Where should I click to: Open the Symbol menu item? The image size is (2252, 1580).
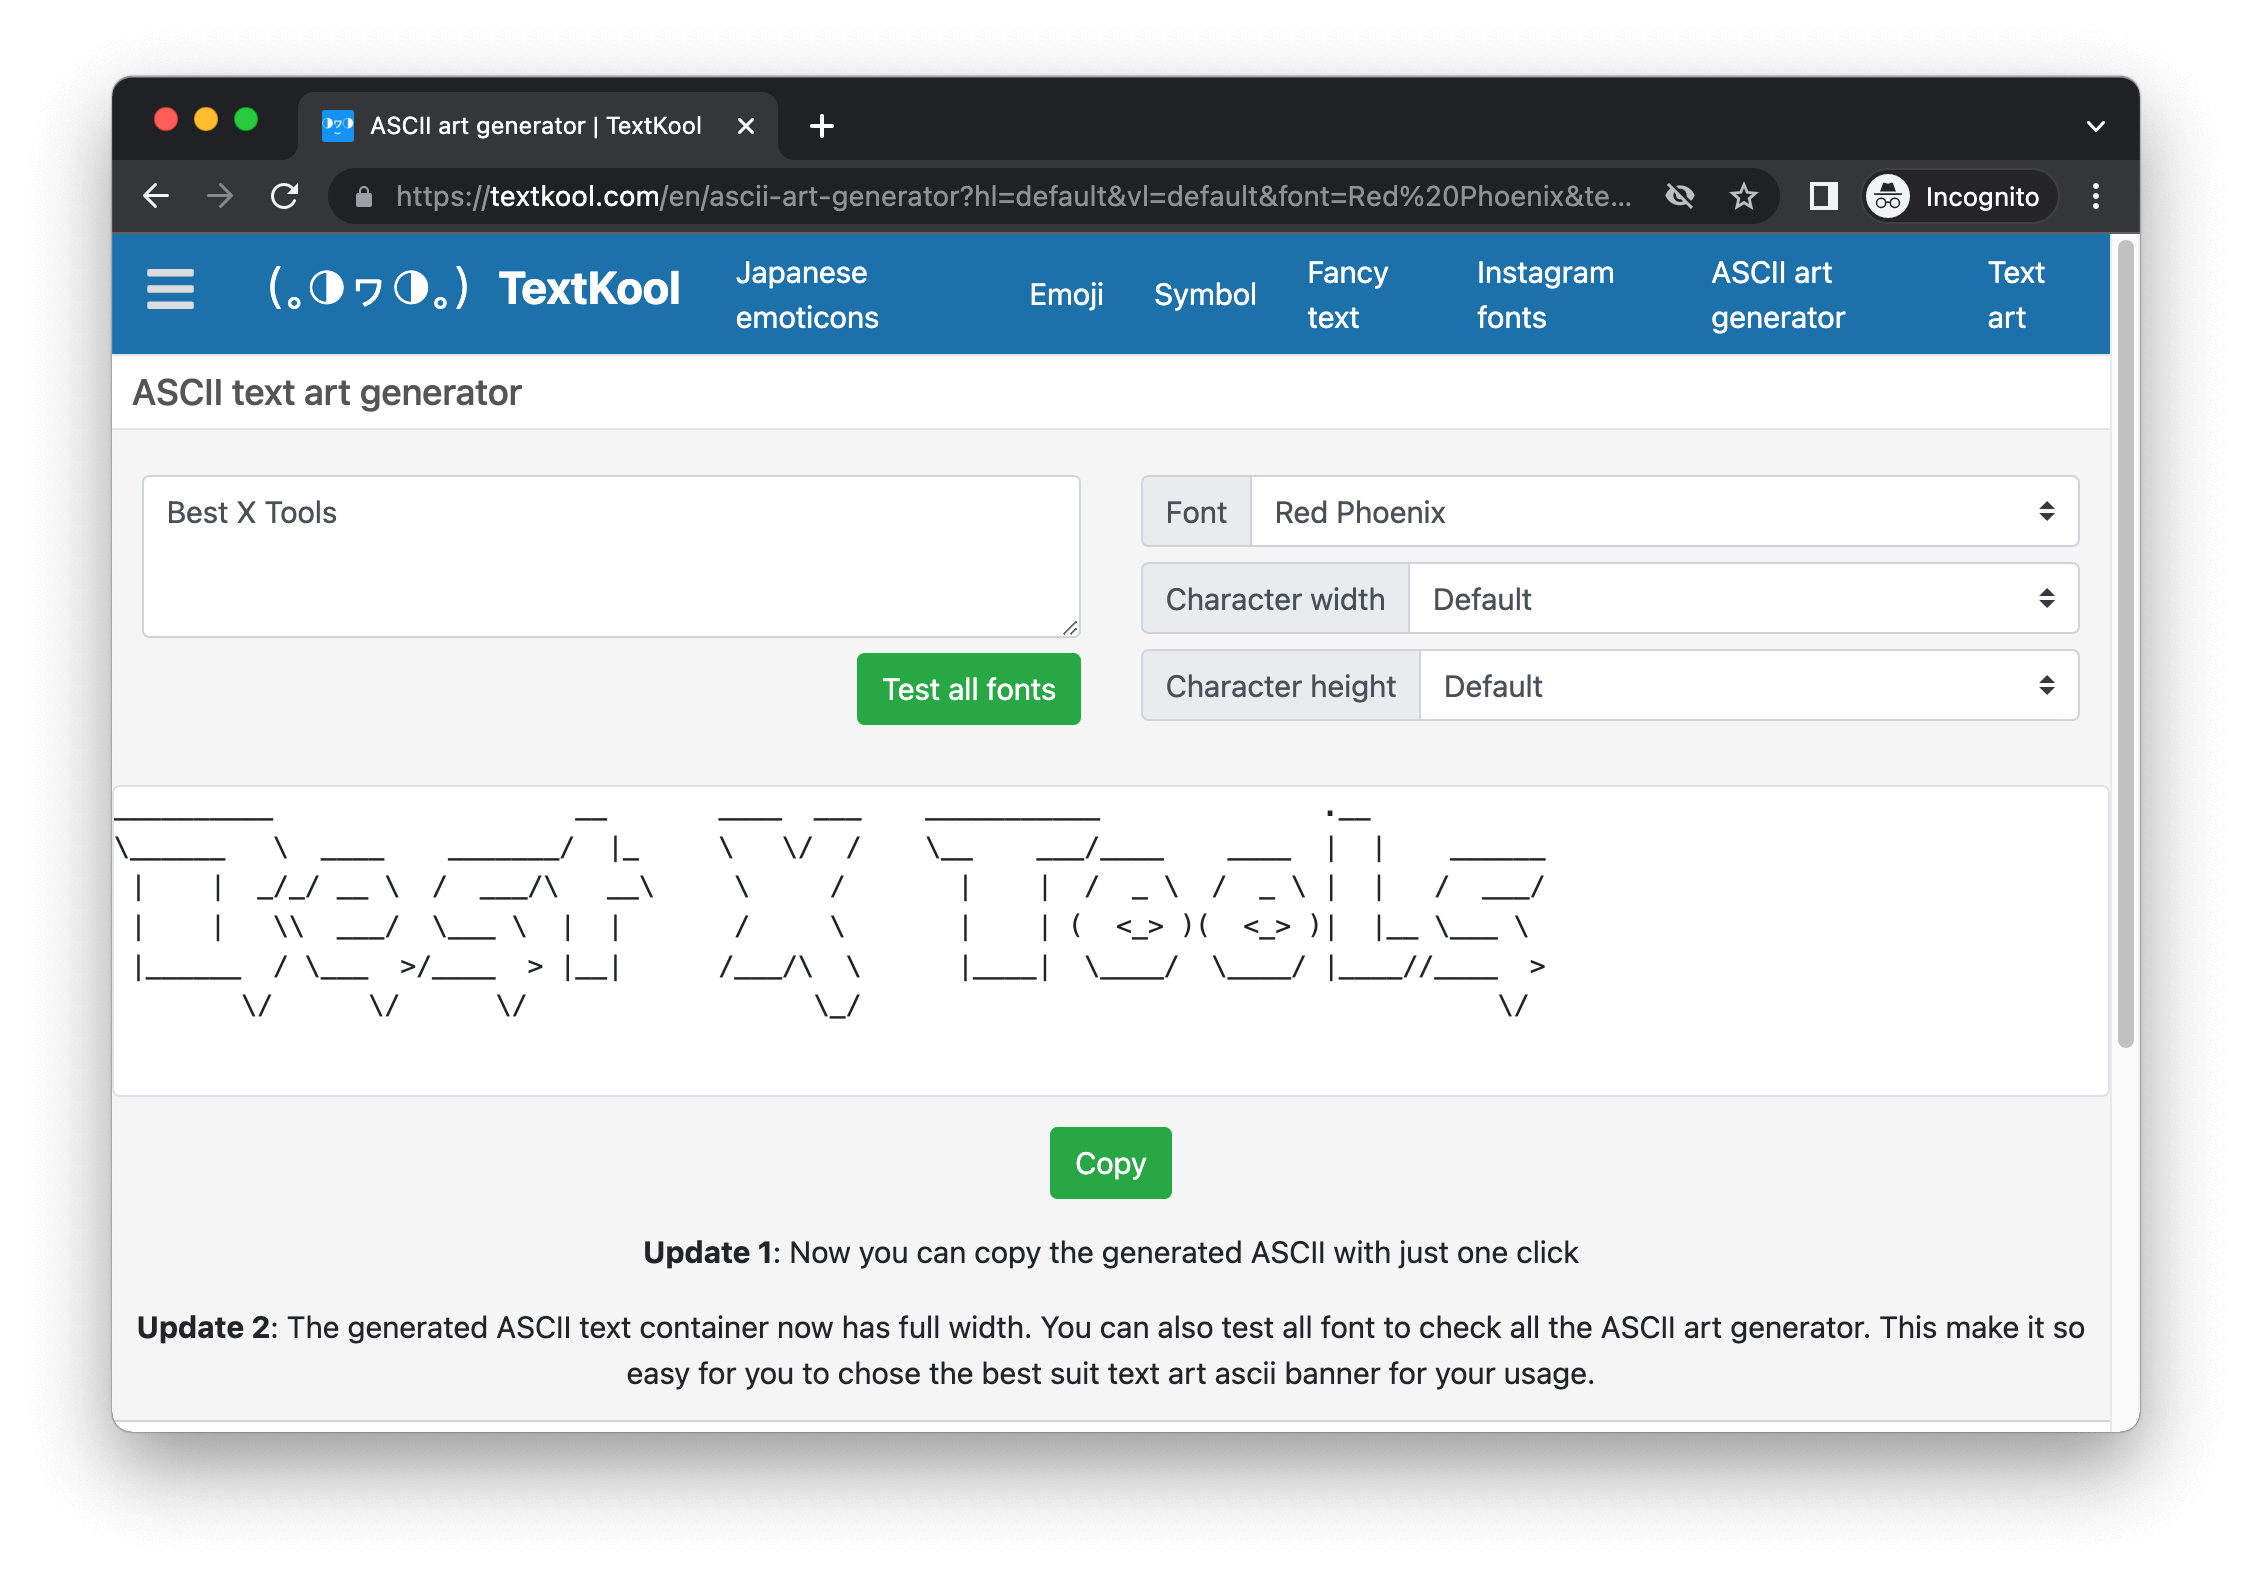[x=1205, y=295]
